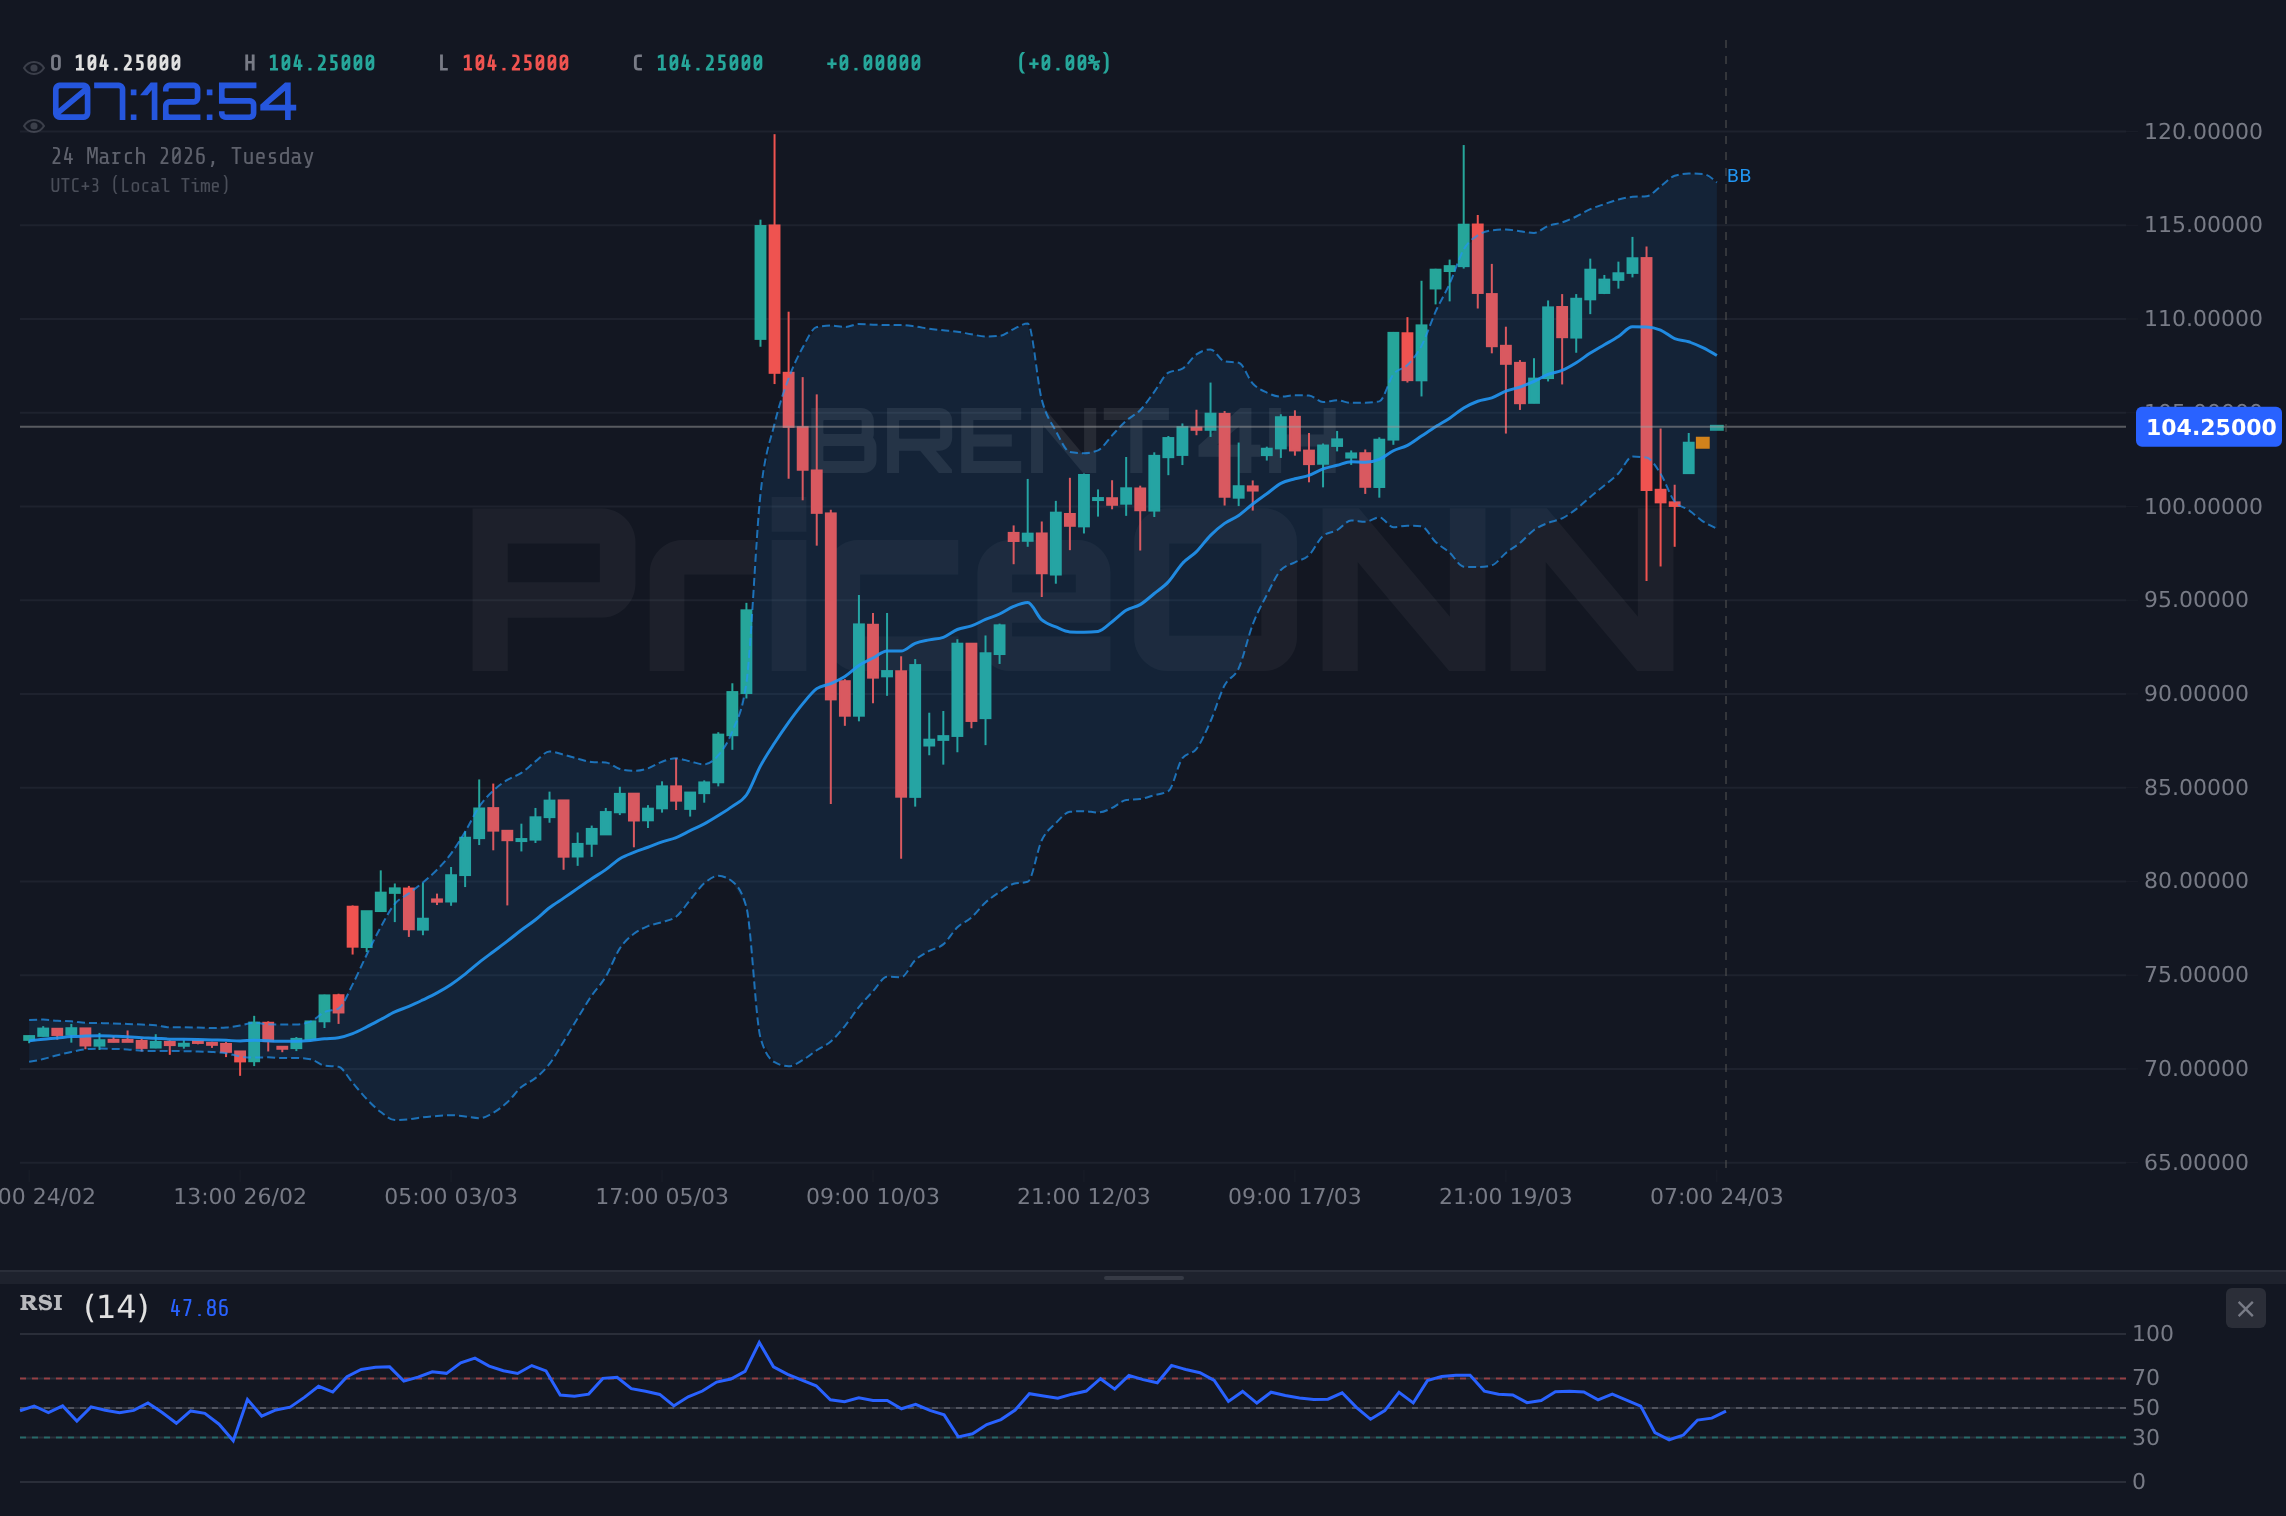Click the 07:00 24/03 time axis label
Image resolution: width=2286 pixels, height=1516 pixels.
[1715, 1195]
